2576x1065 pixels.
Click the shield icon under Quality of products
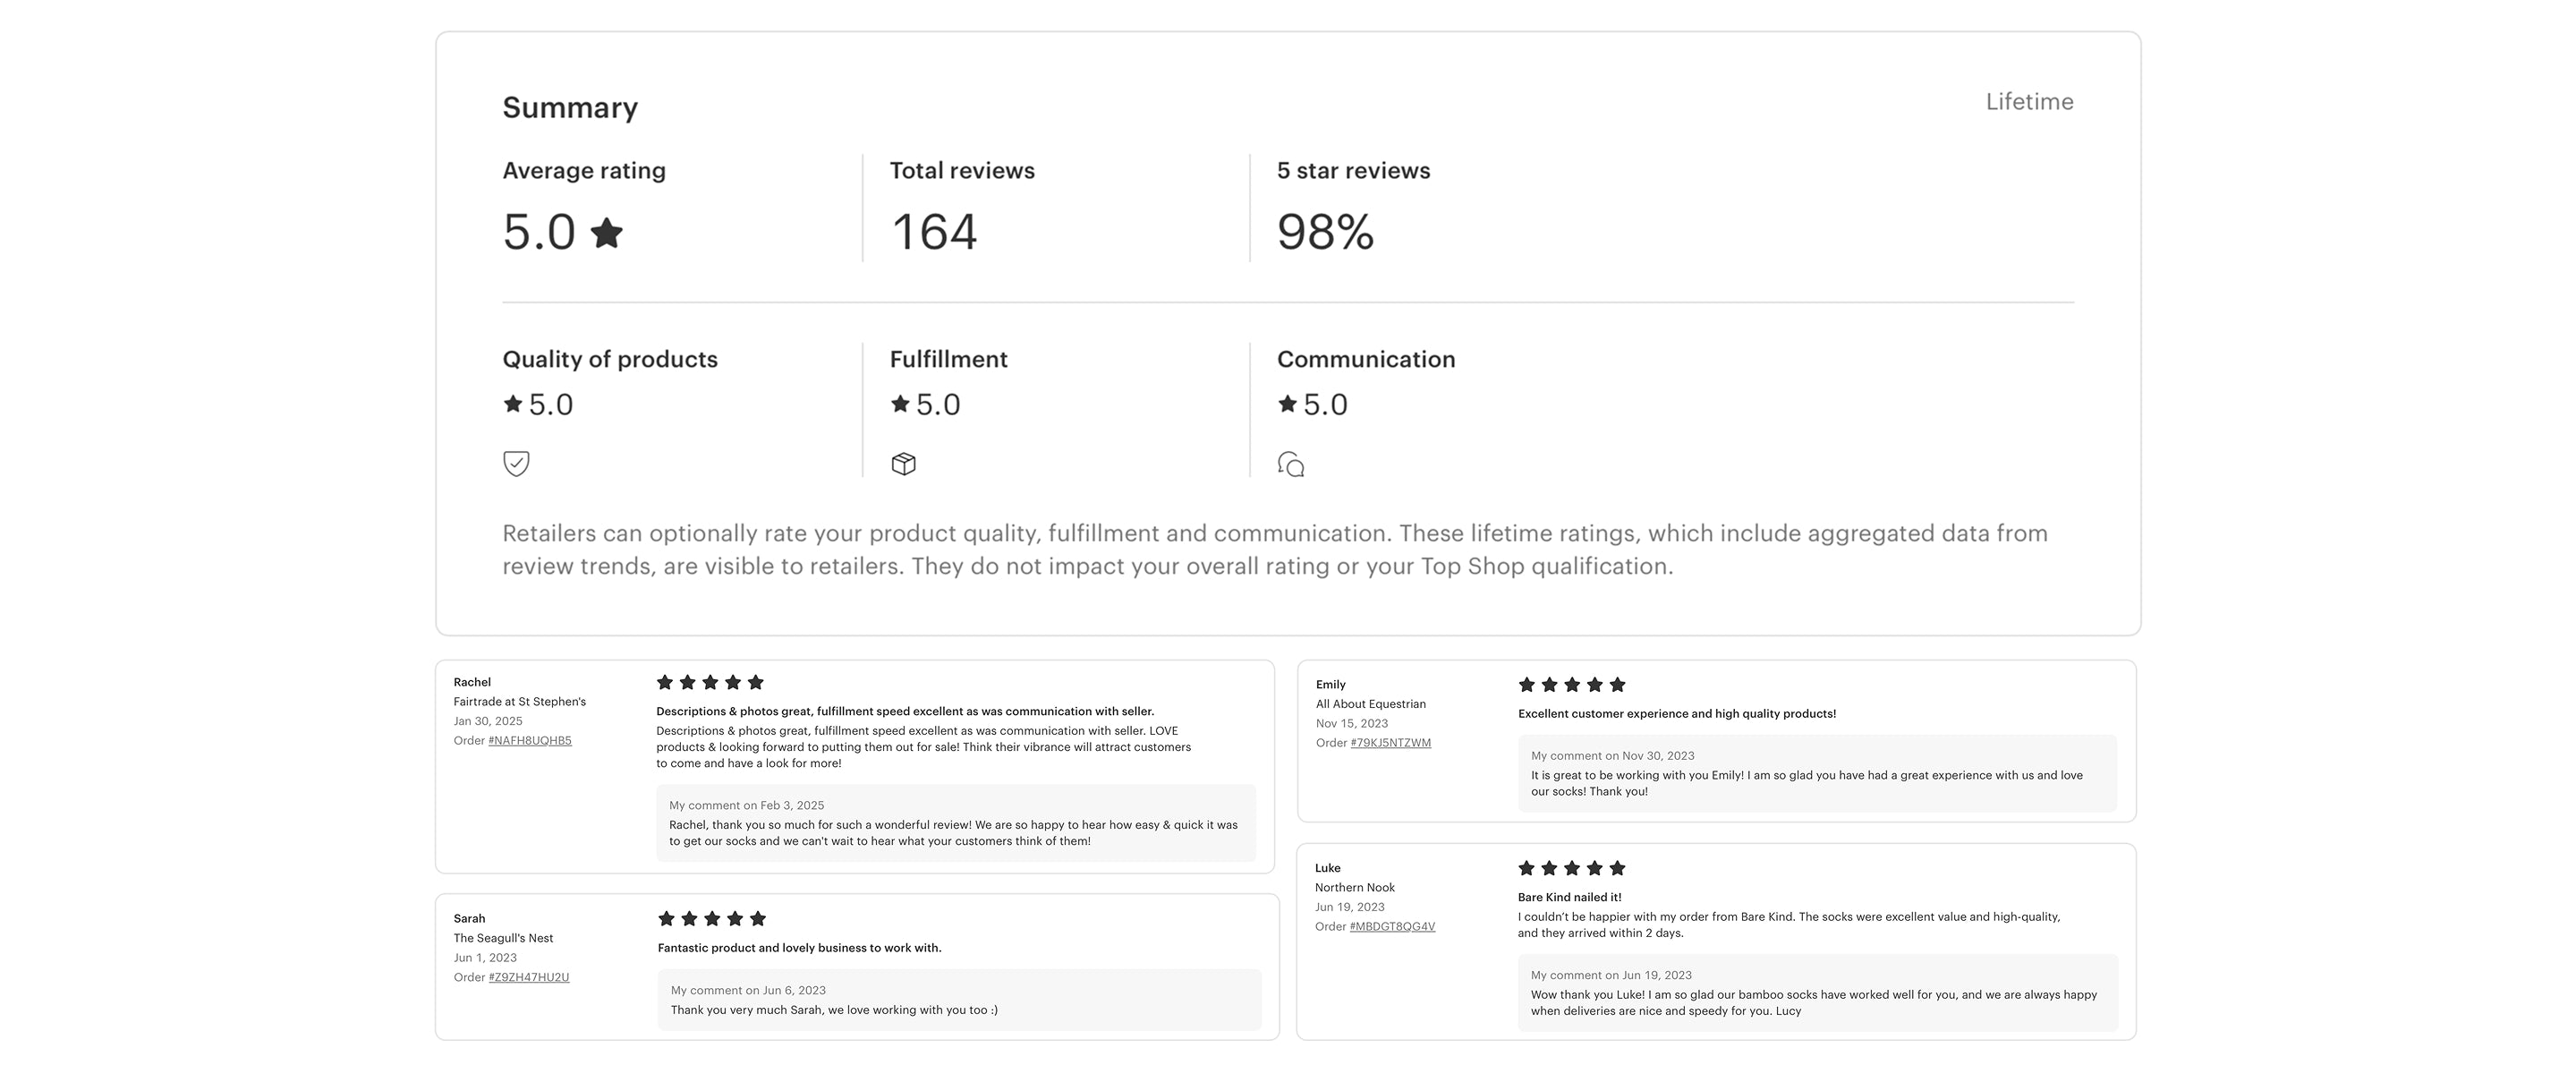[x=516, y=463]
